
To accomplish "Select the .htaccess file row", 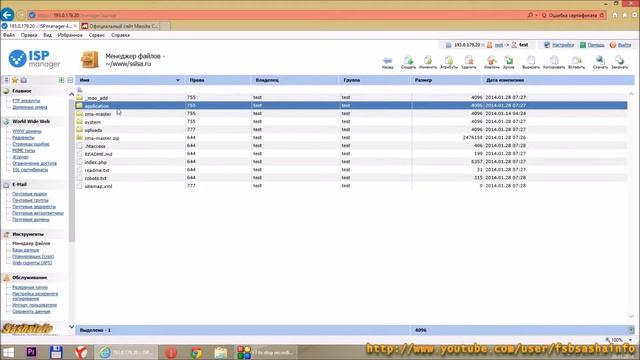I will [351, 146].
